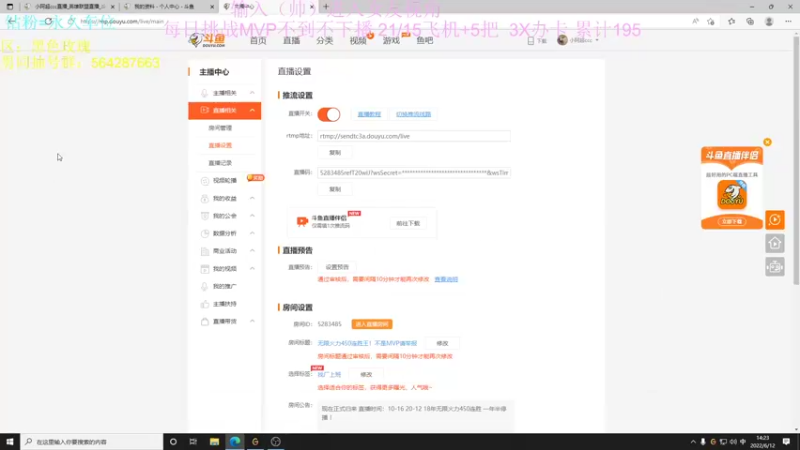Select 直播记录 in the sidebar
Screen dimensions: 800x450
(x=220, y=163)
